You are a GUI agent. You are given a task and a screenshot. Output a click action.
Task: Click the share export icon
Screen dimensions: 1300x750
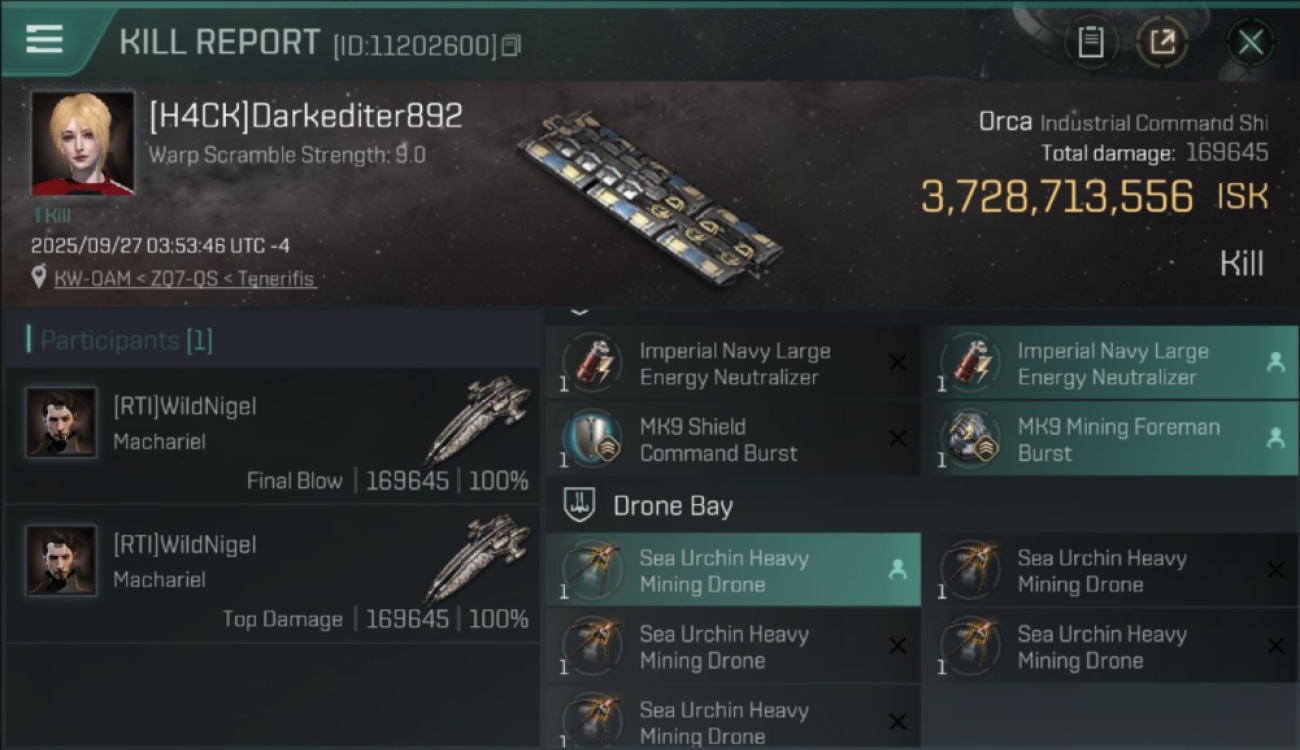pyautogui.click(x=1162, y=42)
